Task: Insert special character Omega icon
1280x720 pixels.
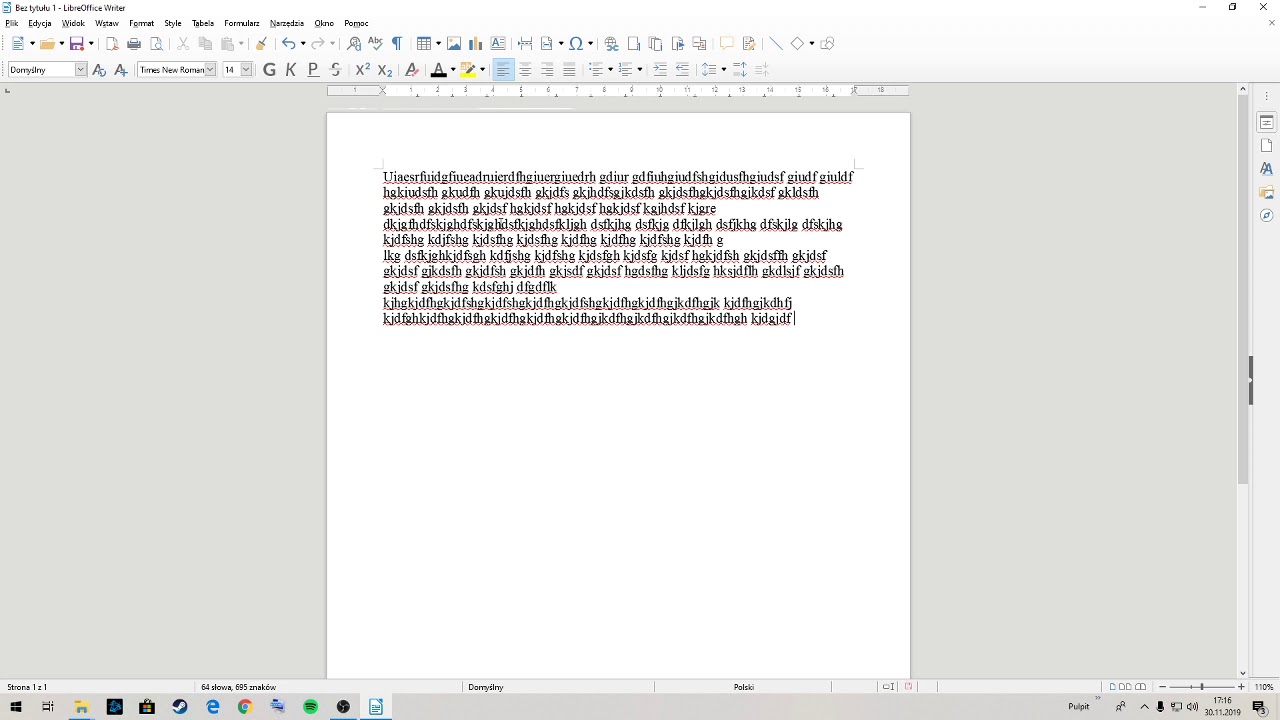Action: [576, 44]
